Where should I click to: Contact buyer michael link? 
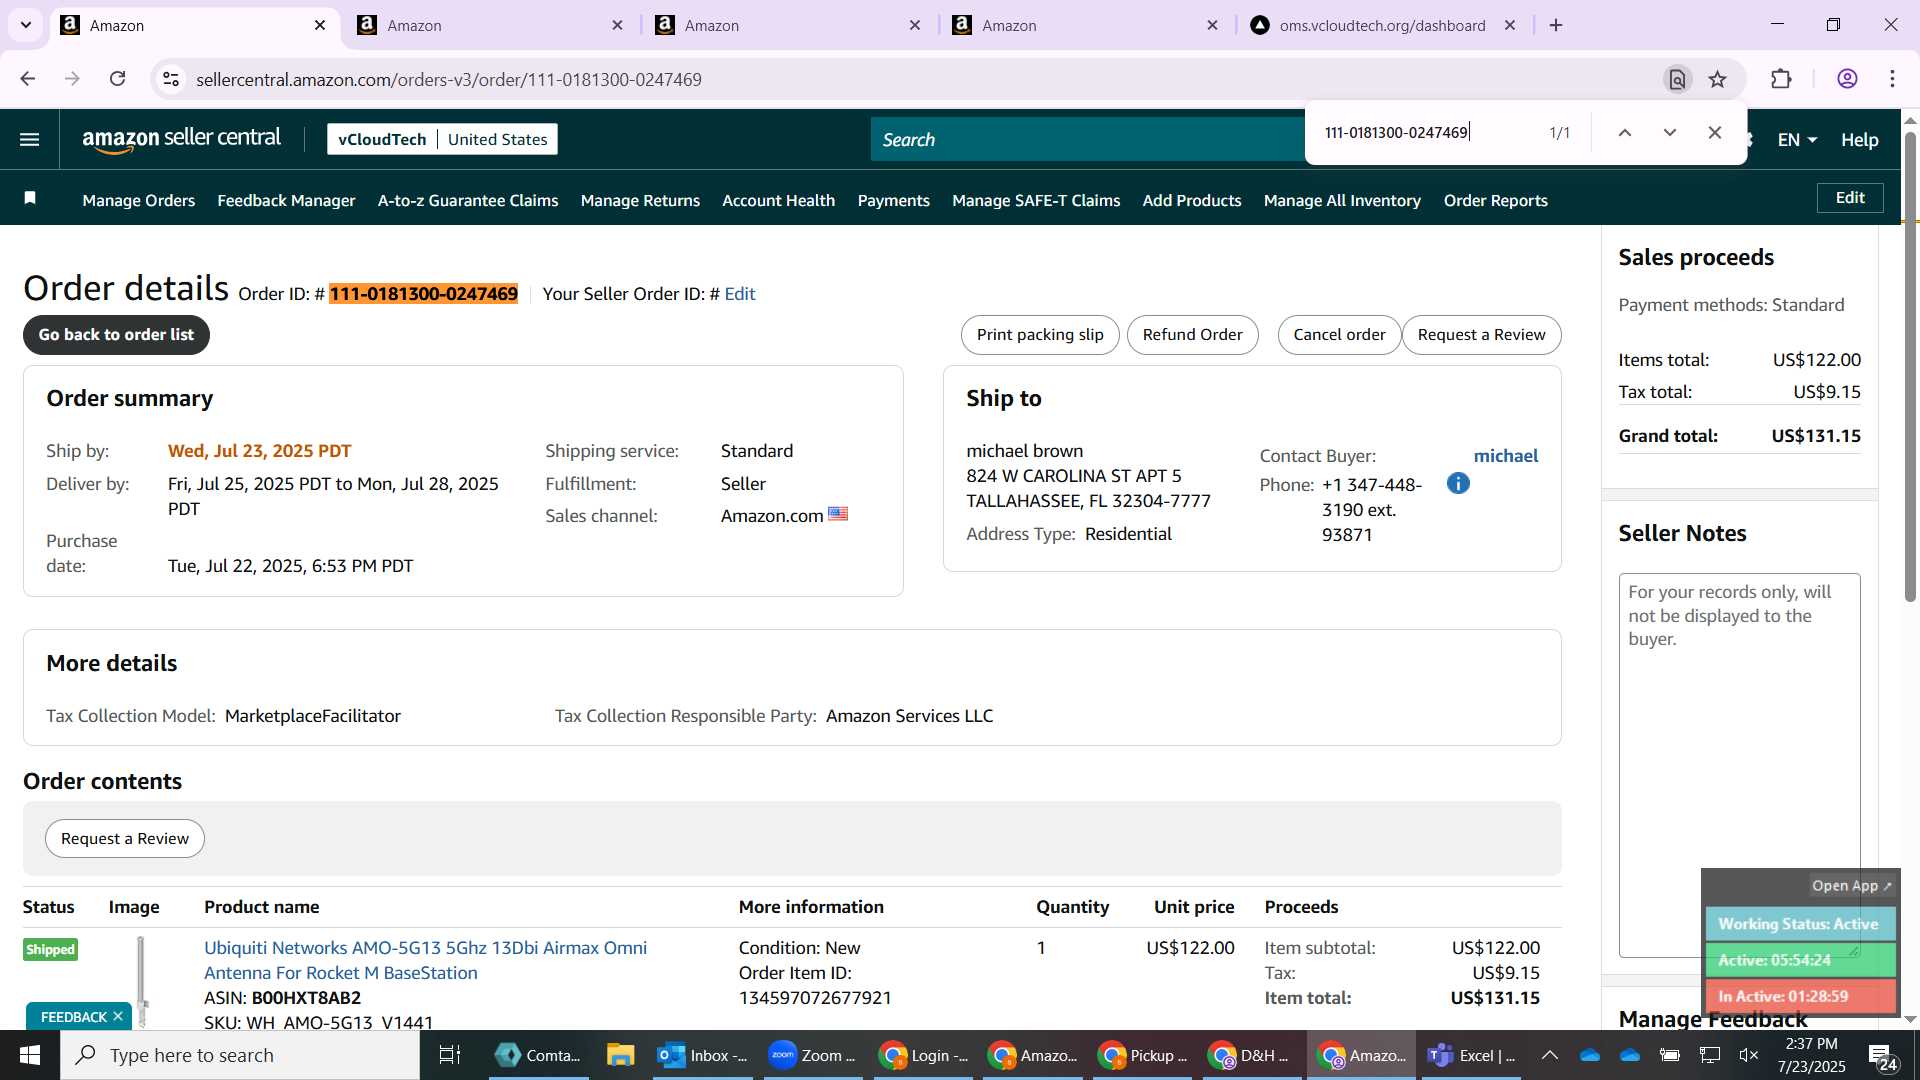point(1505,456)
